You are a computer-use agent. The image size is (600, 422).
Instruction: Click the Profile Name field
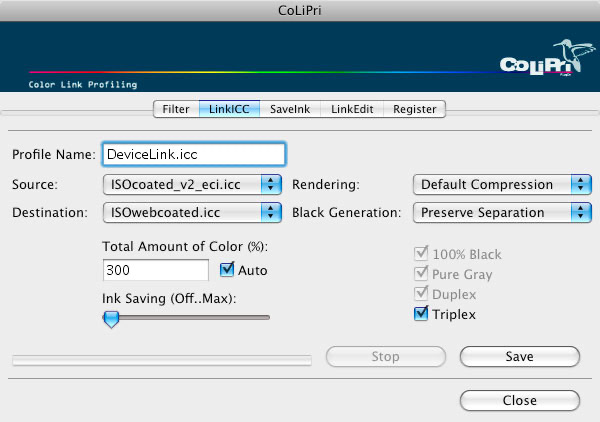194,154
